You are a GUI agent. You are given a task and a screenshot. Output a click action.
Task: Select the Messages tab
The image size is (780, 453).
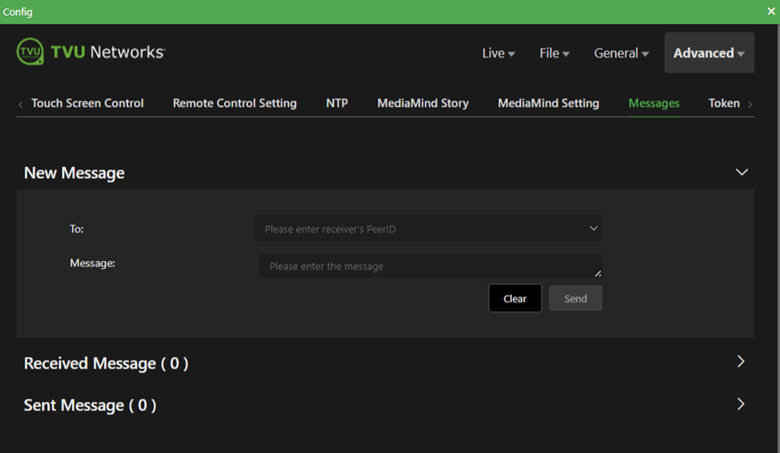click(653, 103)
